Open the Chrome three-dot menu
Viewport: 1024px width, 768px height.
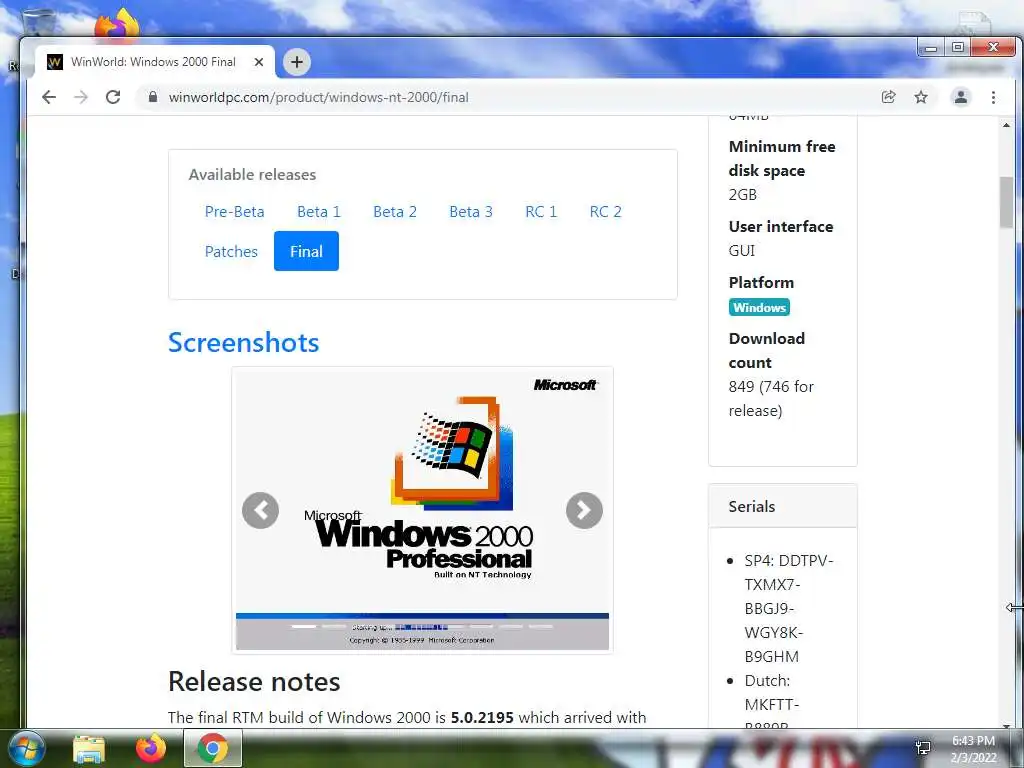pyautogui.click(x=993, y=97)
